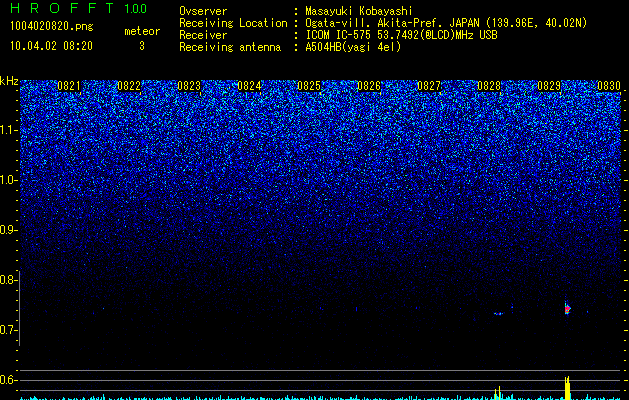Click the kHz axis unit label

pos(9,81)
